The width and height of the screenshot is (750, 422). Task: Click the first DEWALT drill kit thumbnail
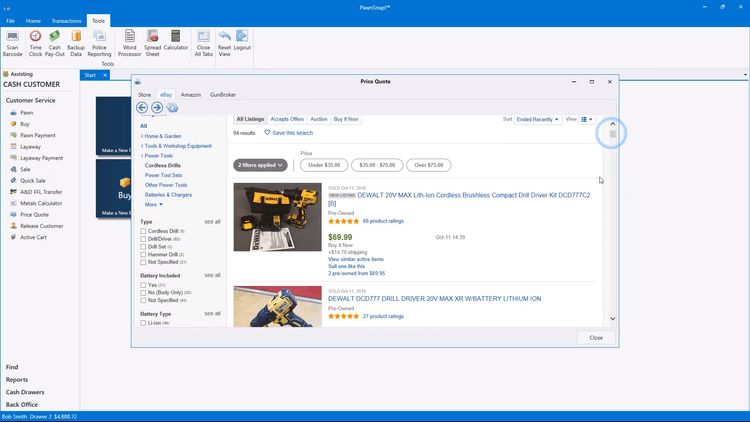click(x=277, y=217)
